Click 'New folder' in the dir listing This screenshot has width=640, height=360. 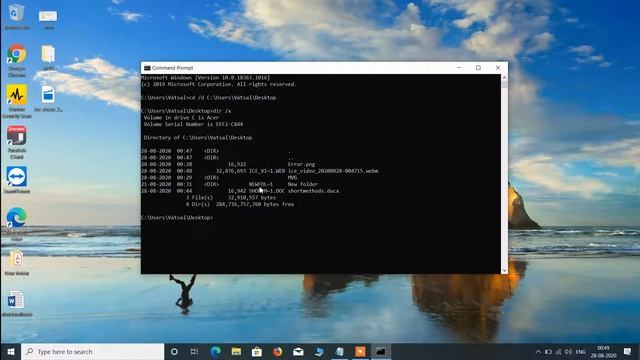coord(302,184)
